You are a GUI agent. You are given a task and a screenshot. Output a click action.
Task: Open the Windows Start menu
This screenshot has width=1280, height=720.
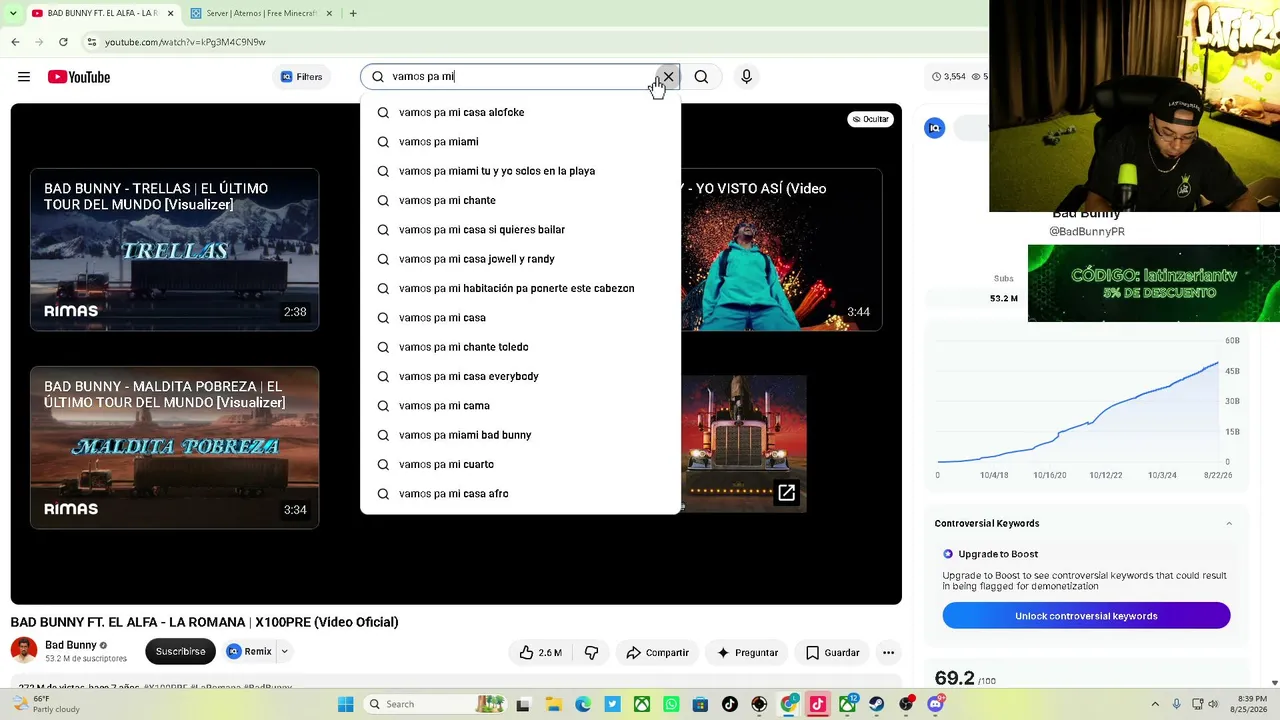point(346,704)
